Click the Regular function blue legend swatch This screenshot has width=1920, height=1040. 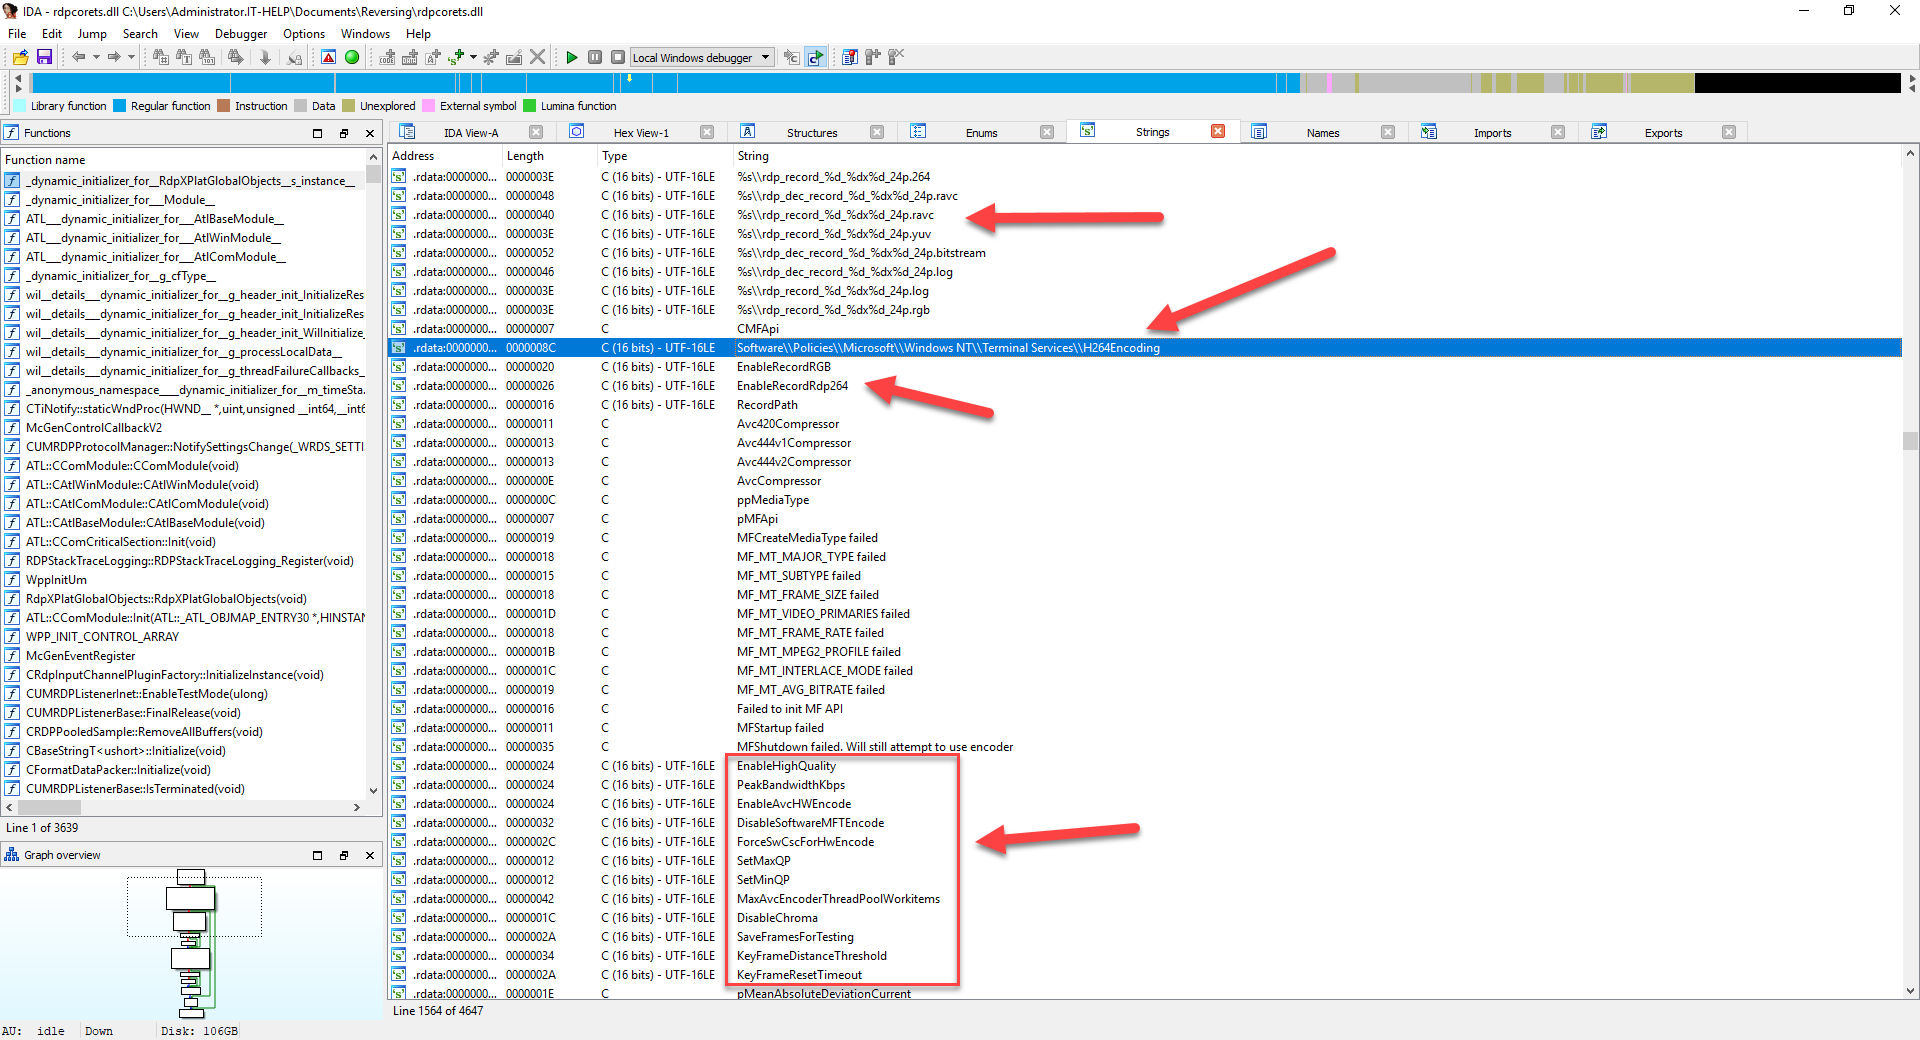click(120, 106)
